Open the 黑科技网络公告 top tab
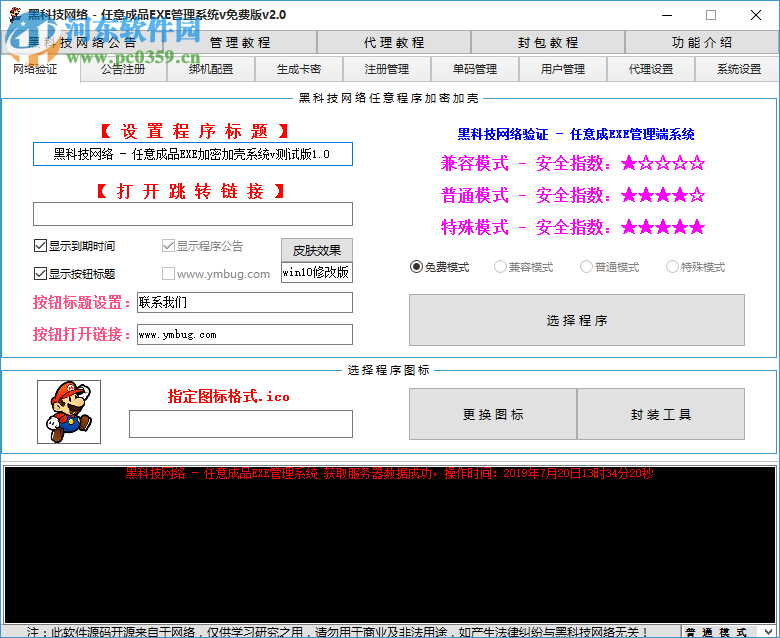The height and width of the screenshot is (638, 780). (x=82, y=42)
